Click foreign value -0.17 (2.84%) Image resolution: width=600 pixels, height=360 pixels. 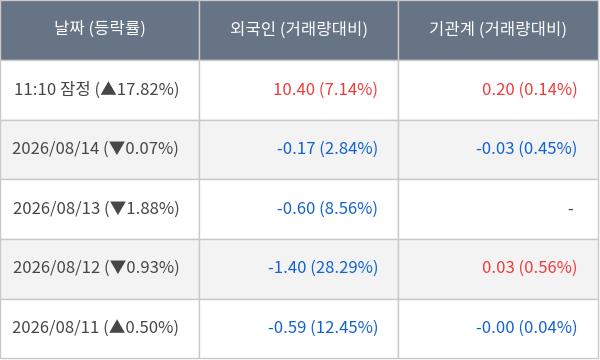pos(327,148)
